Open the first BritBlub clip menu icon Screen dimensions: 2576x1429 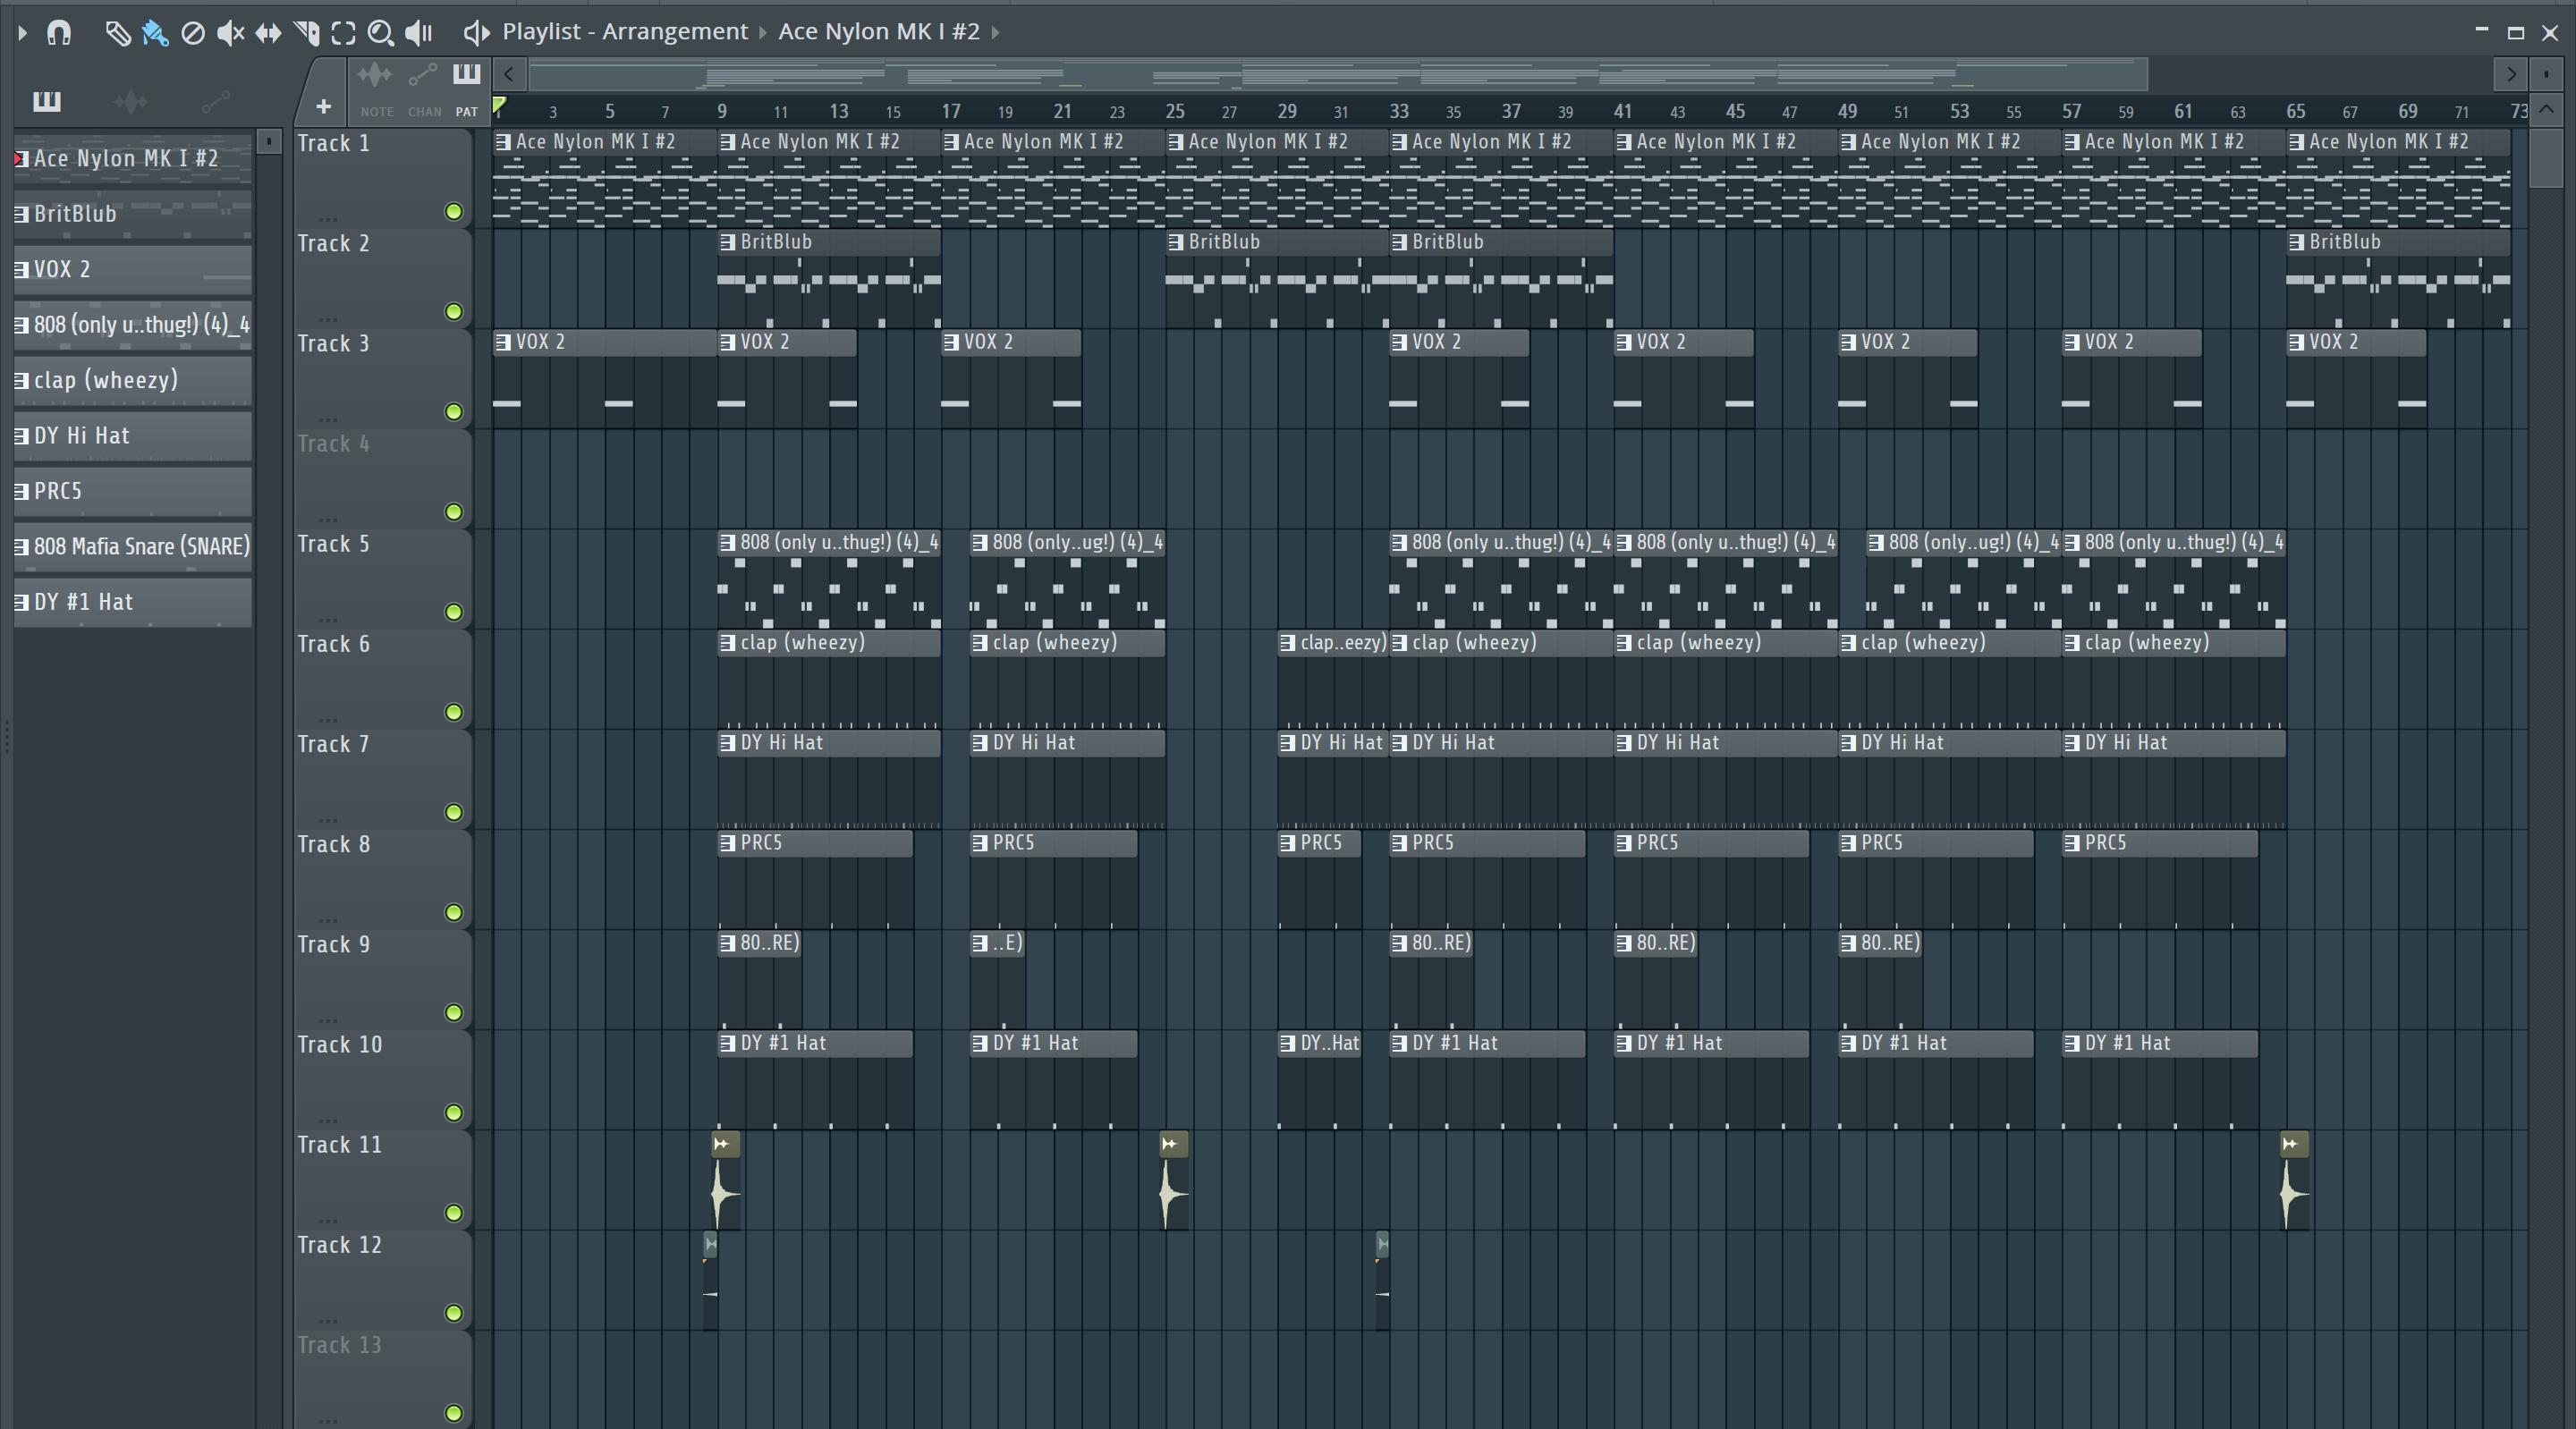728,242
